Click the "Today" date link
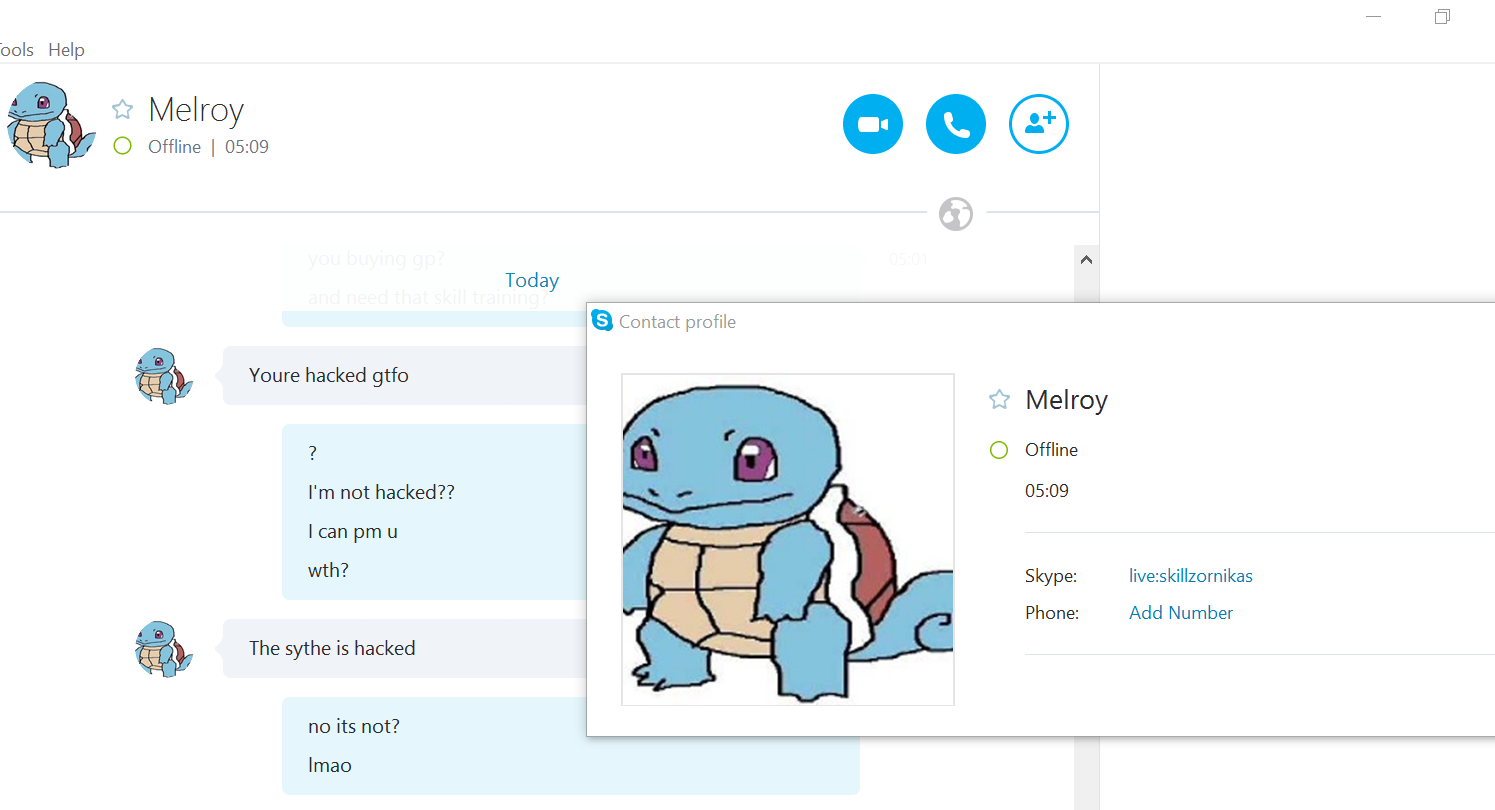This screenshot has width=1495, height=810. [x=532, y=280]
